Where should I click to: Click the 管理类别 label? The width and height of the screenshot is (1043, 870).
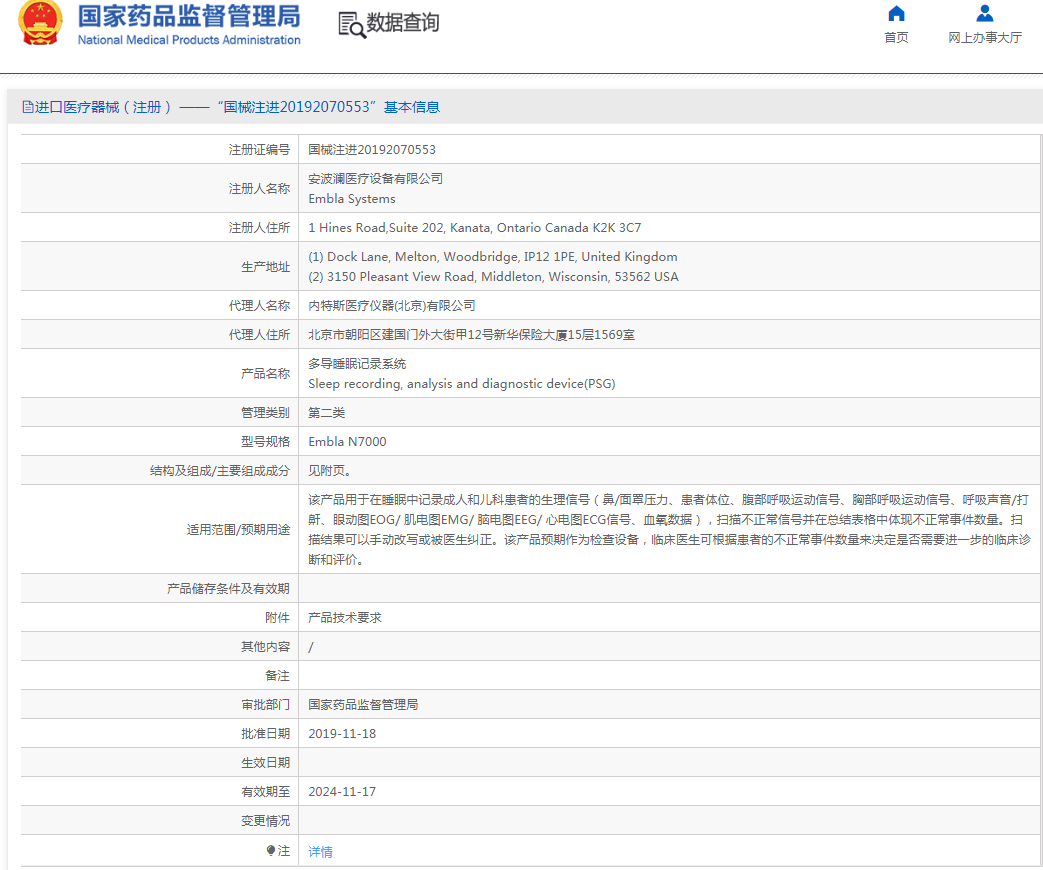pos(265,413)
